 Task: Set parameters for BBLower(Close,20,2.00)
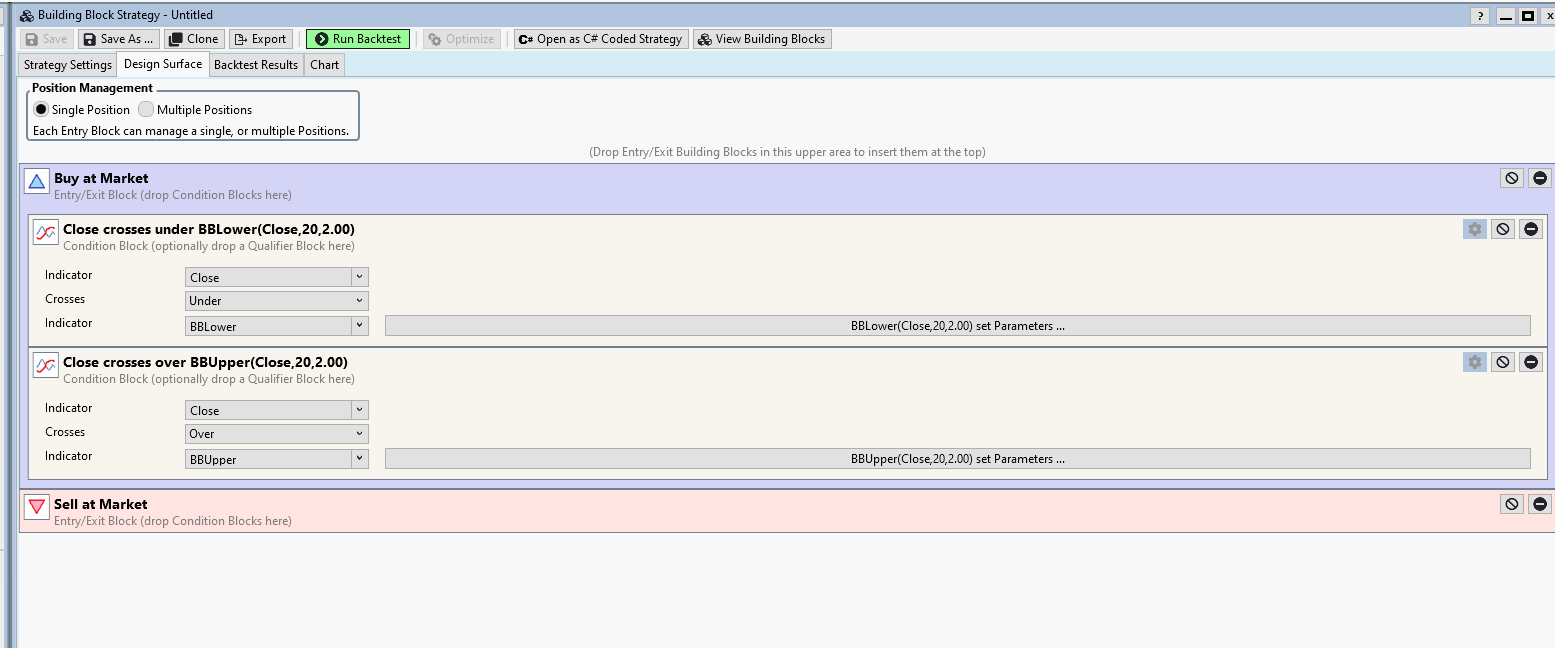[957, 326]
